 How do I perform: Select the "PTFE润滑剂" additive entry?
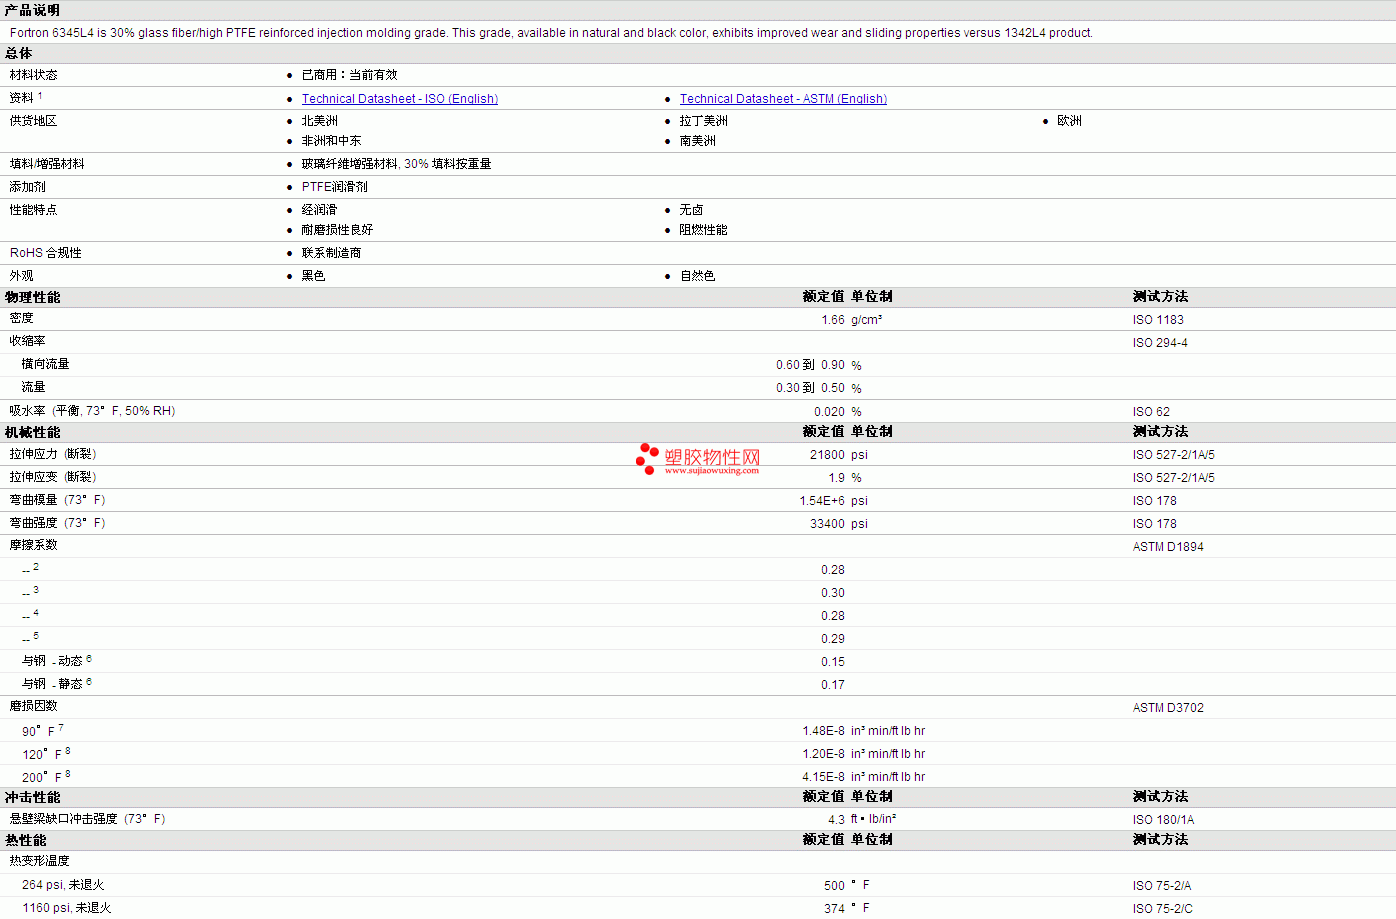(335, 187)
